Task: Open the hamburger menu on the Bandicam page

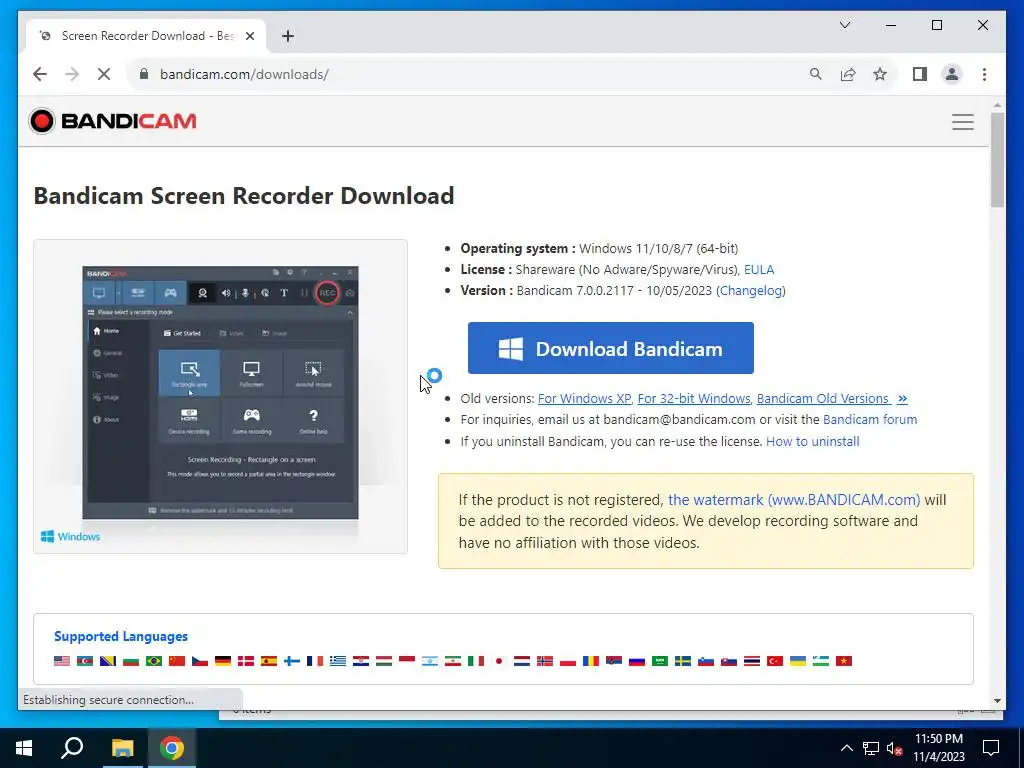Action: 962,122
